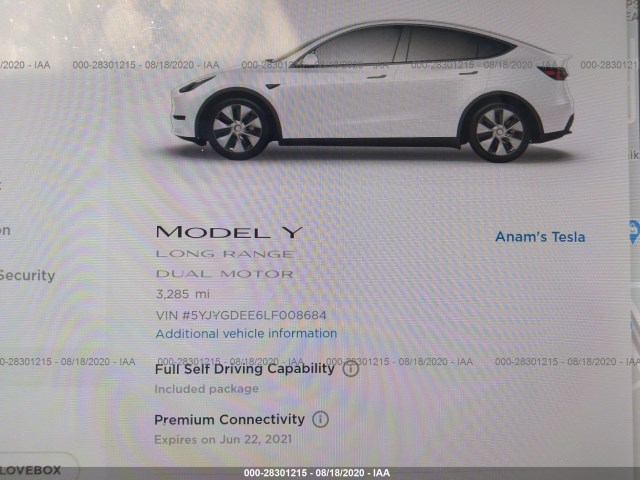Viewport: 640px width, 480px height.
Task: Tap the car's red tail light
Action: click(x=553, y=73)
